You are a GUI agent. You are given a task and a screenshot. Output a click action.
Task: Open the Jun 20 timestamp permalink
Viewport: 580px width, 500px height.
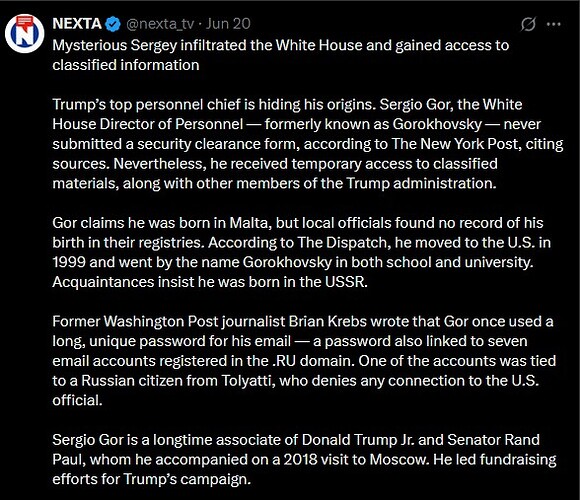coord(228,24)
